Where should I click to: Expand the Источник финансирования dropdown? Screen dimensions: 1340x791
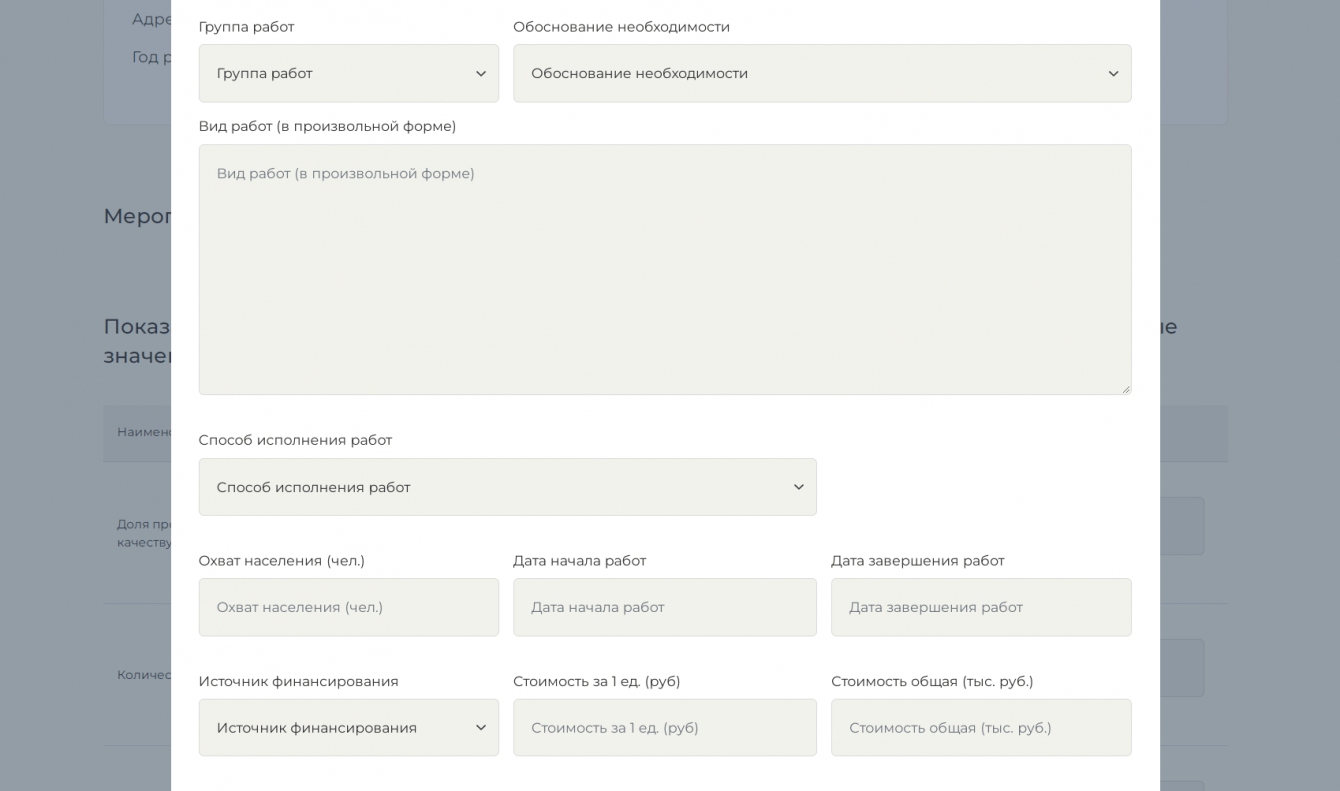tap(348, 727)
